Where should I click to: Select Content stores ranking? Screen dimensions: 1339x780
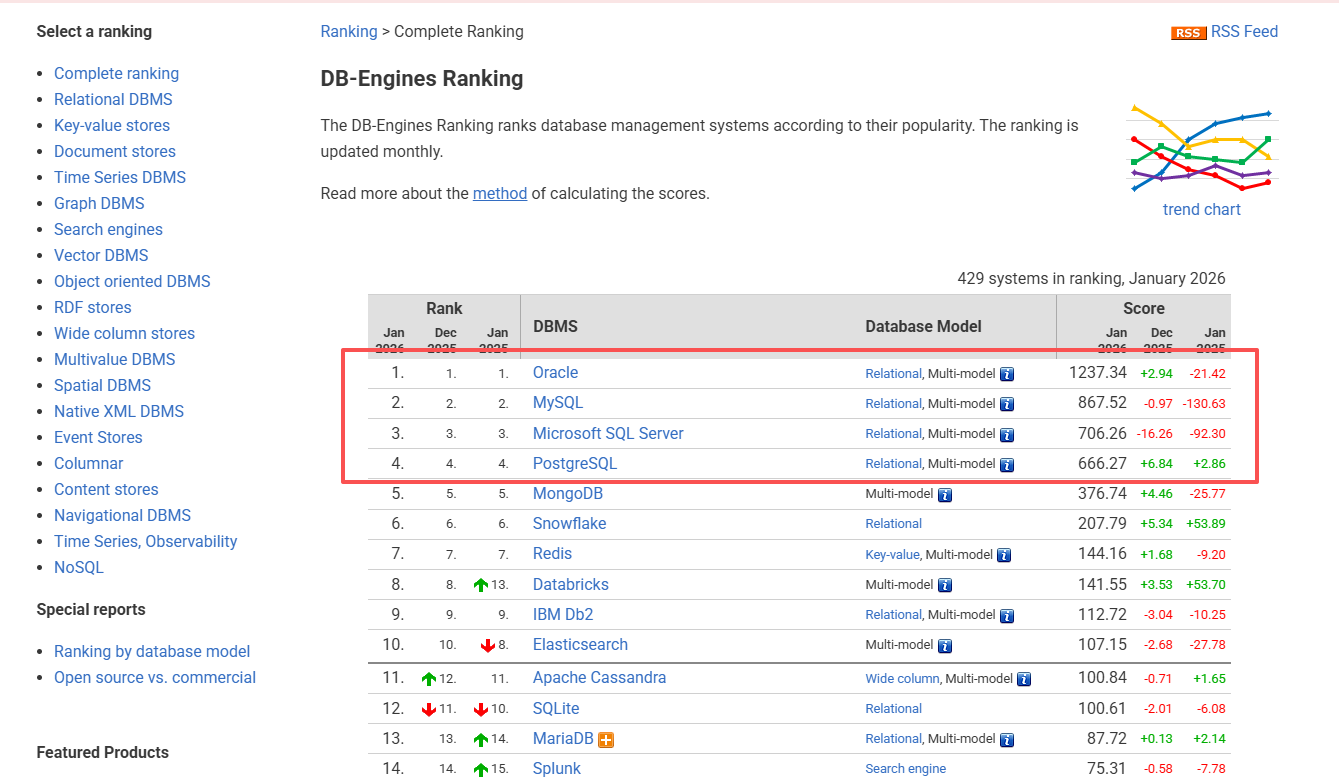pyautogui.click(x=106, y=489)
